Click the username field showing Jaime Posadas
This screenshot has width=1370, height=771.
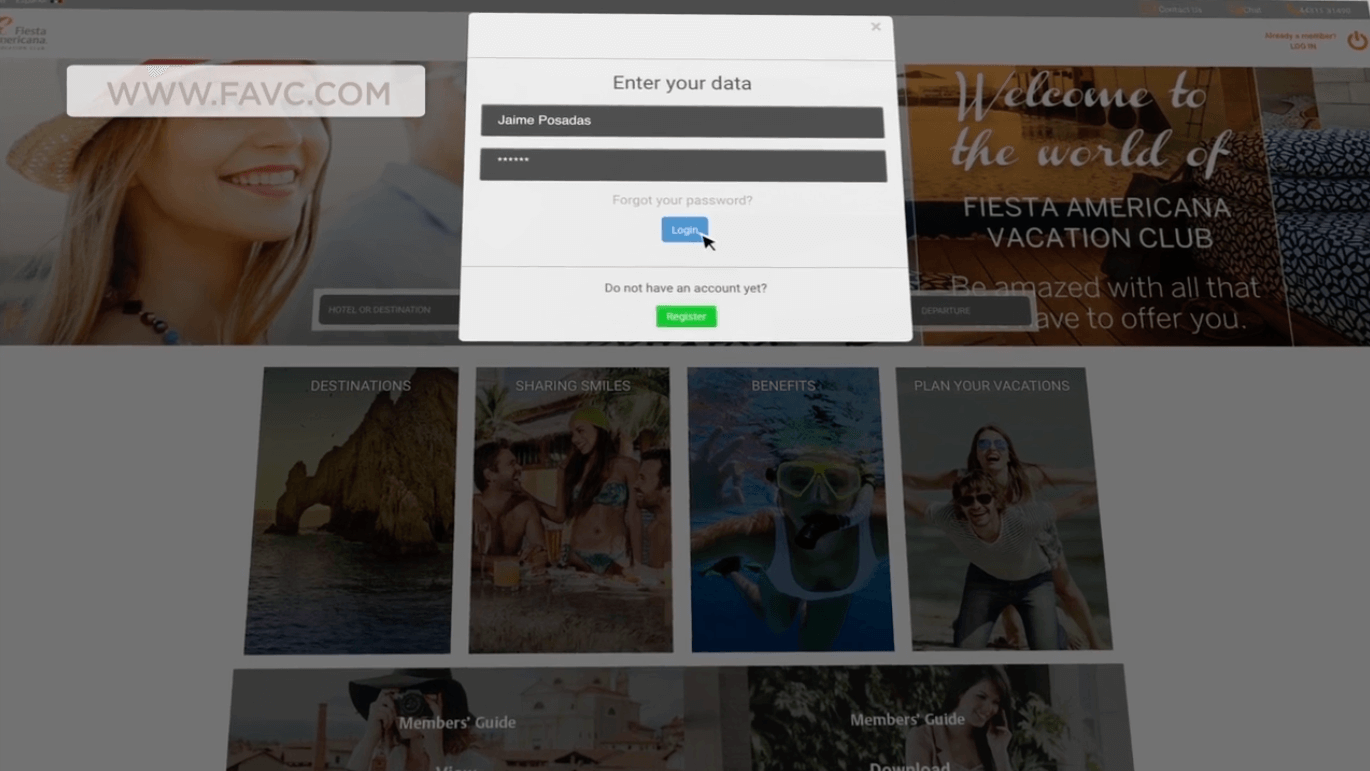pos(682,121)
